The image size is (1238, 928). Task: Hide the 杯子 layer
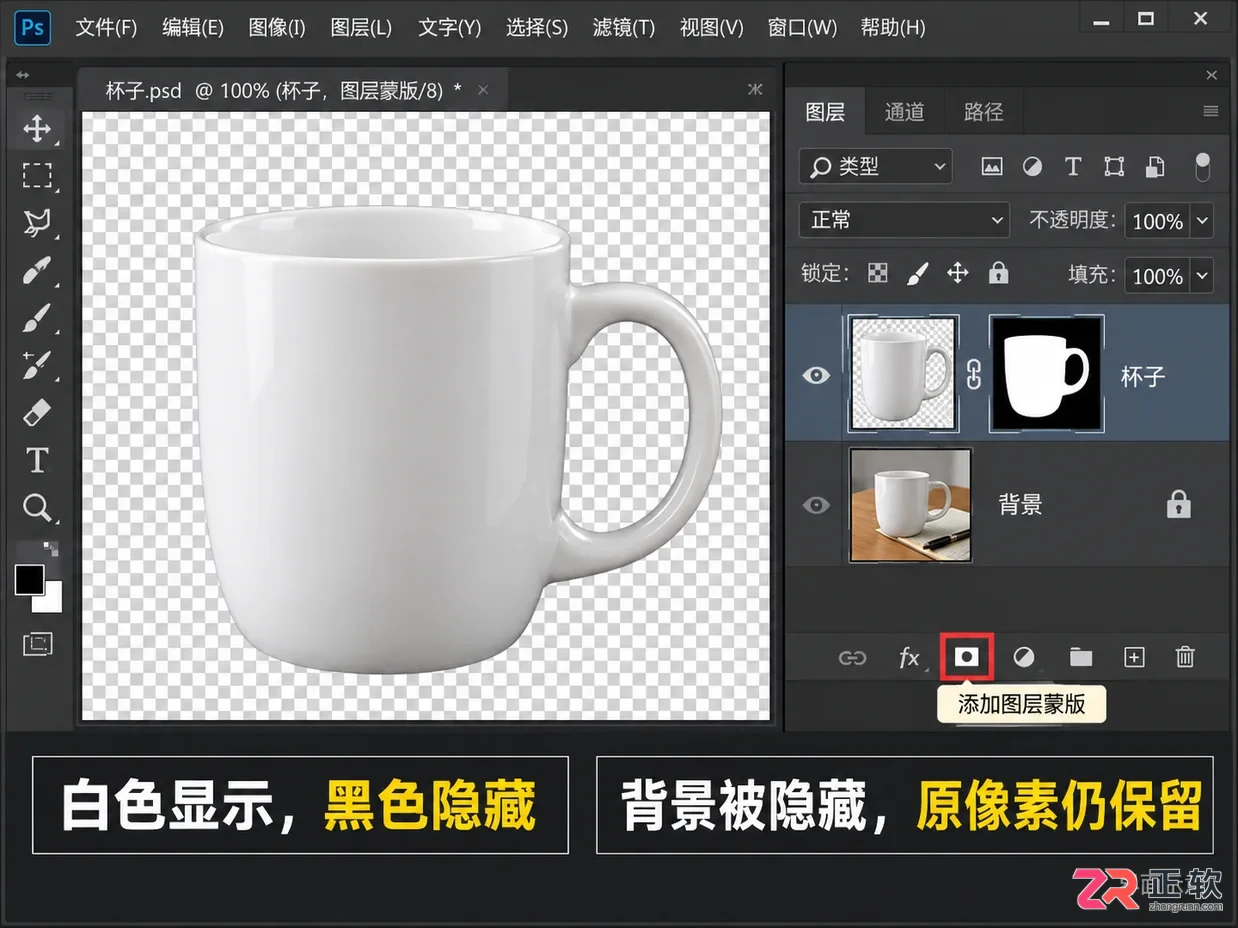pos(817,376)
